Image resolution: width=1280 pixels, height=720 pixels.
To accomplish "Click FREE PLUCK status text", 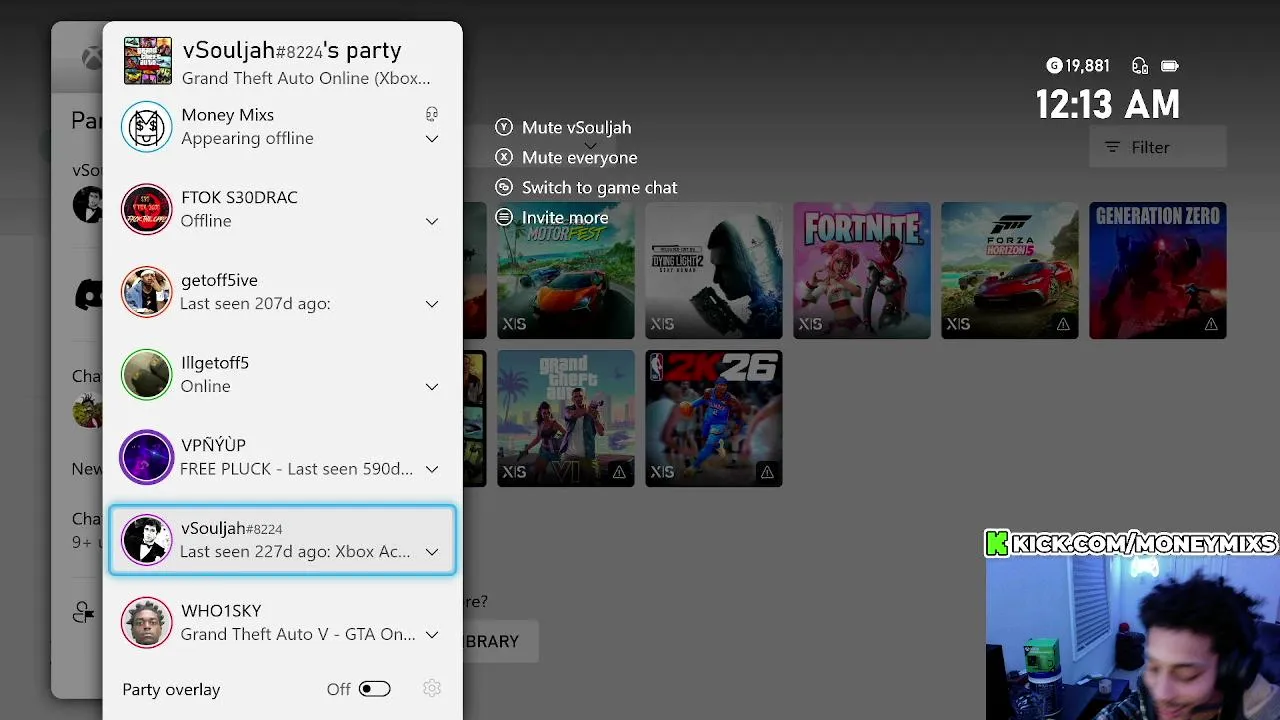I will (296, 468).
